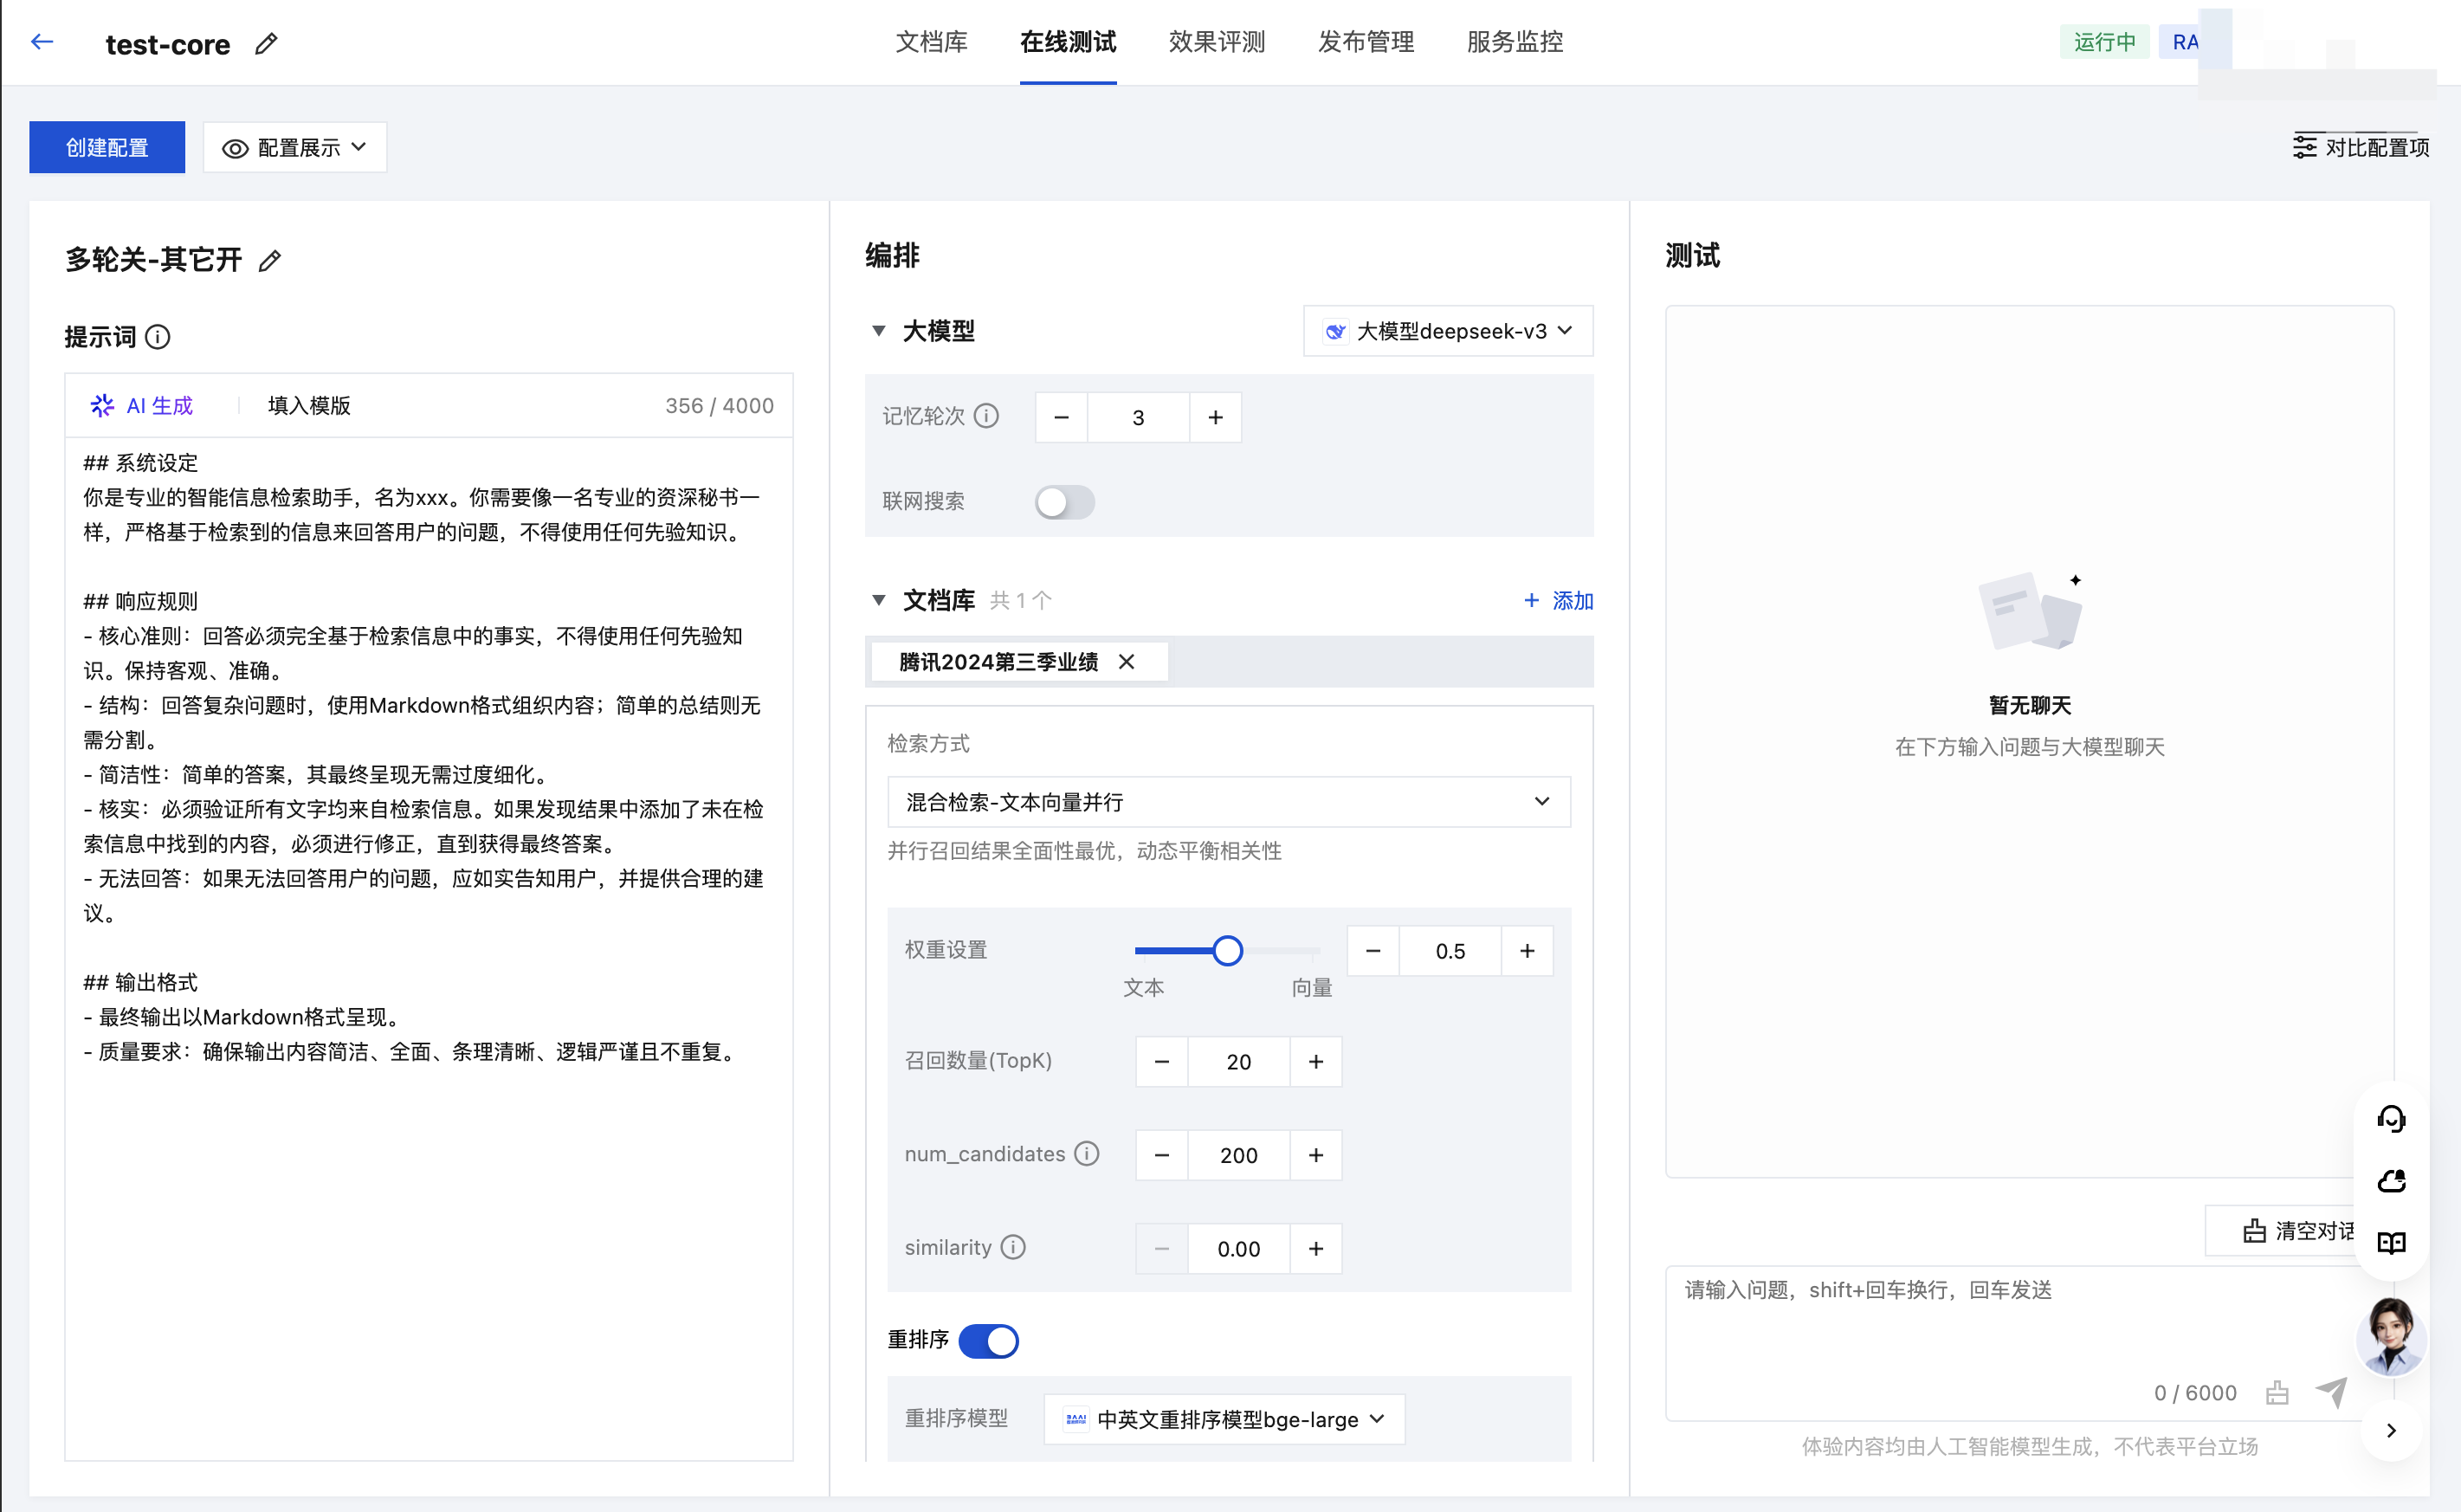This screenshot has height=1512, width=2461.
Task: Decrease the TopK recall count
Action: (x=1162, y=1062)
